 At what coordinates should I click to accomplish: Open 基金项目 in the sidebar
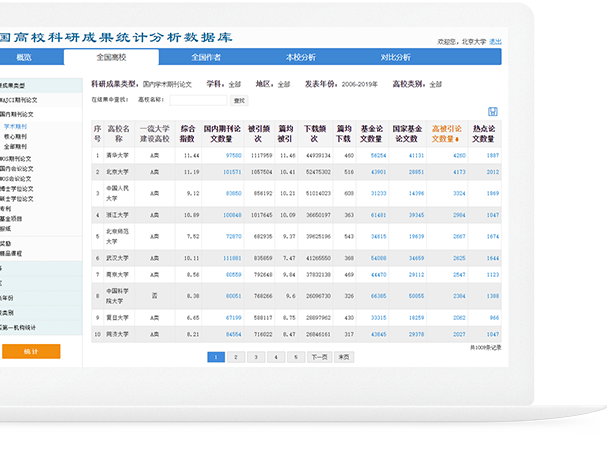click(11, 219)
